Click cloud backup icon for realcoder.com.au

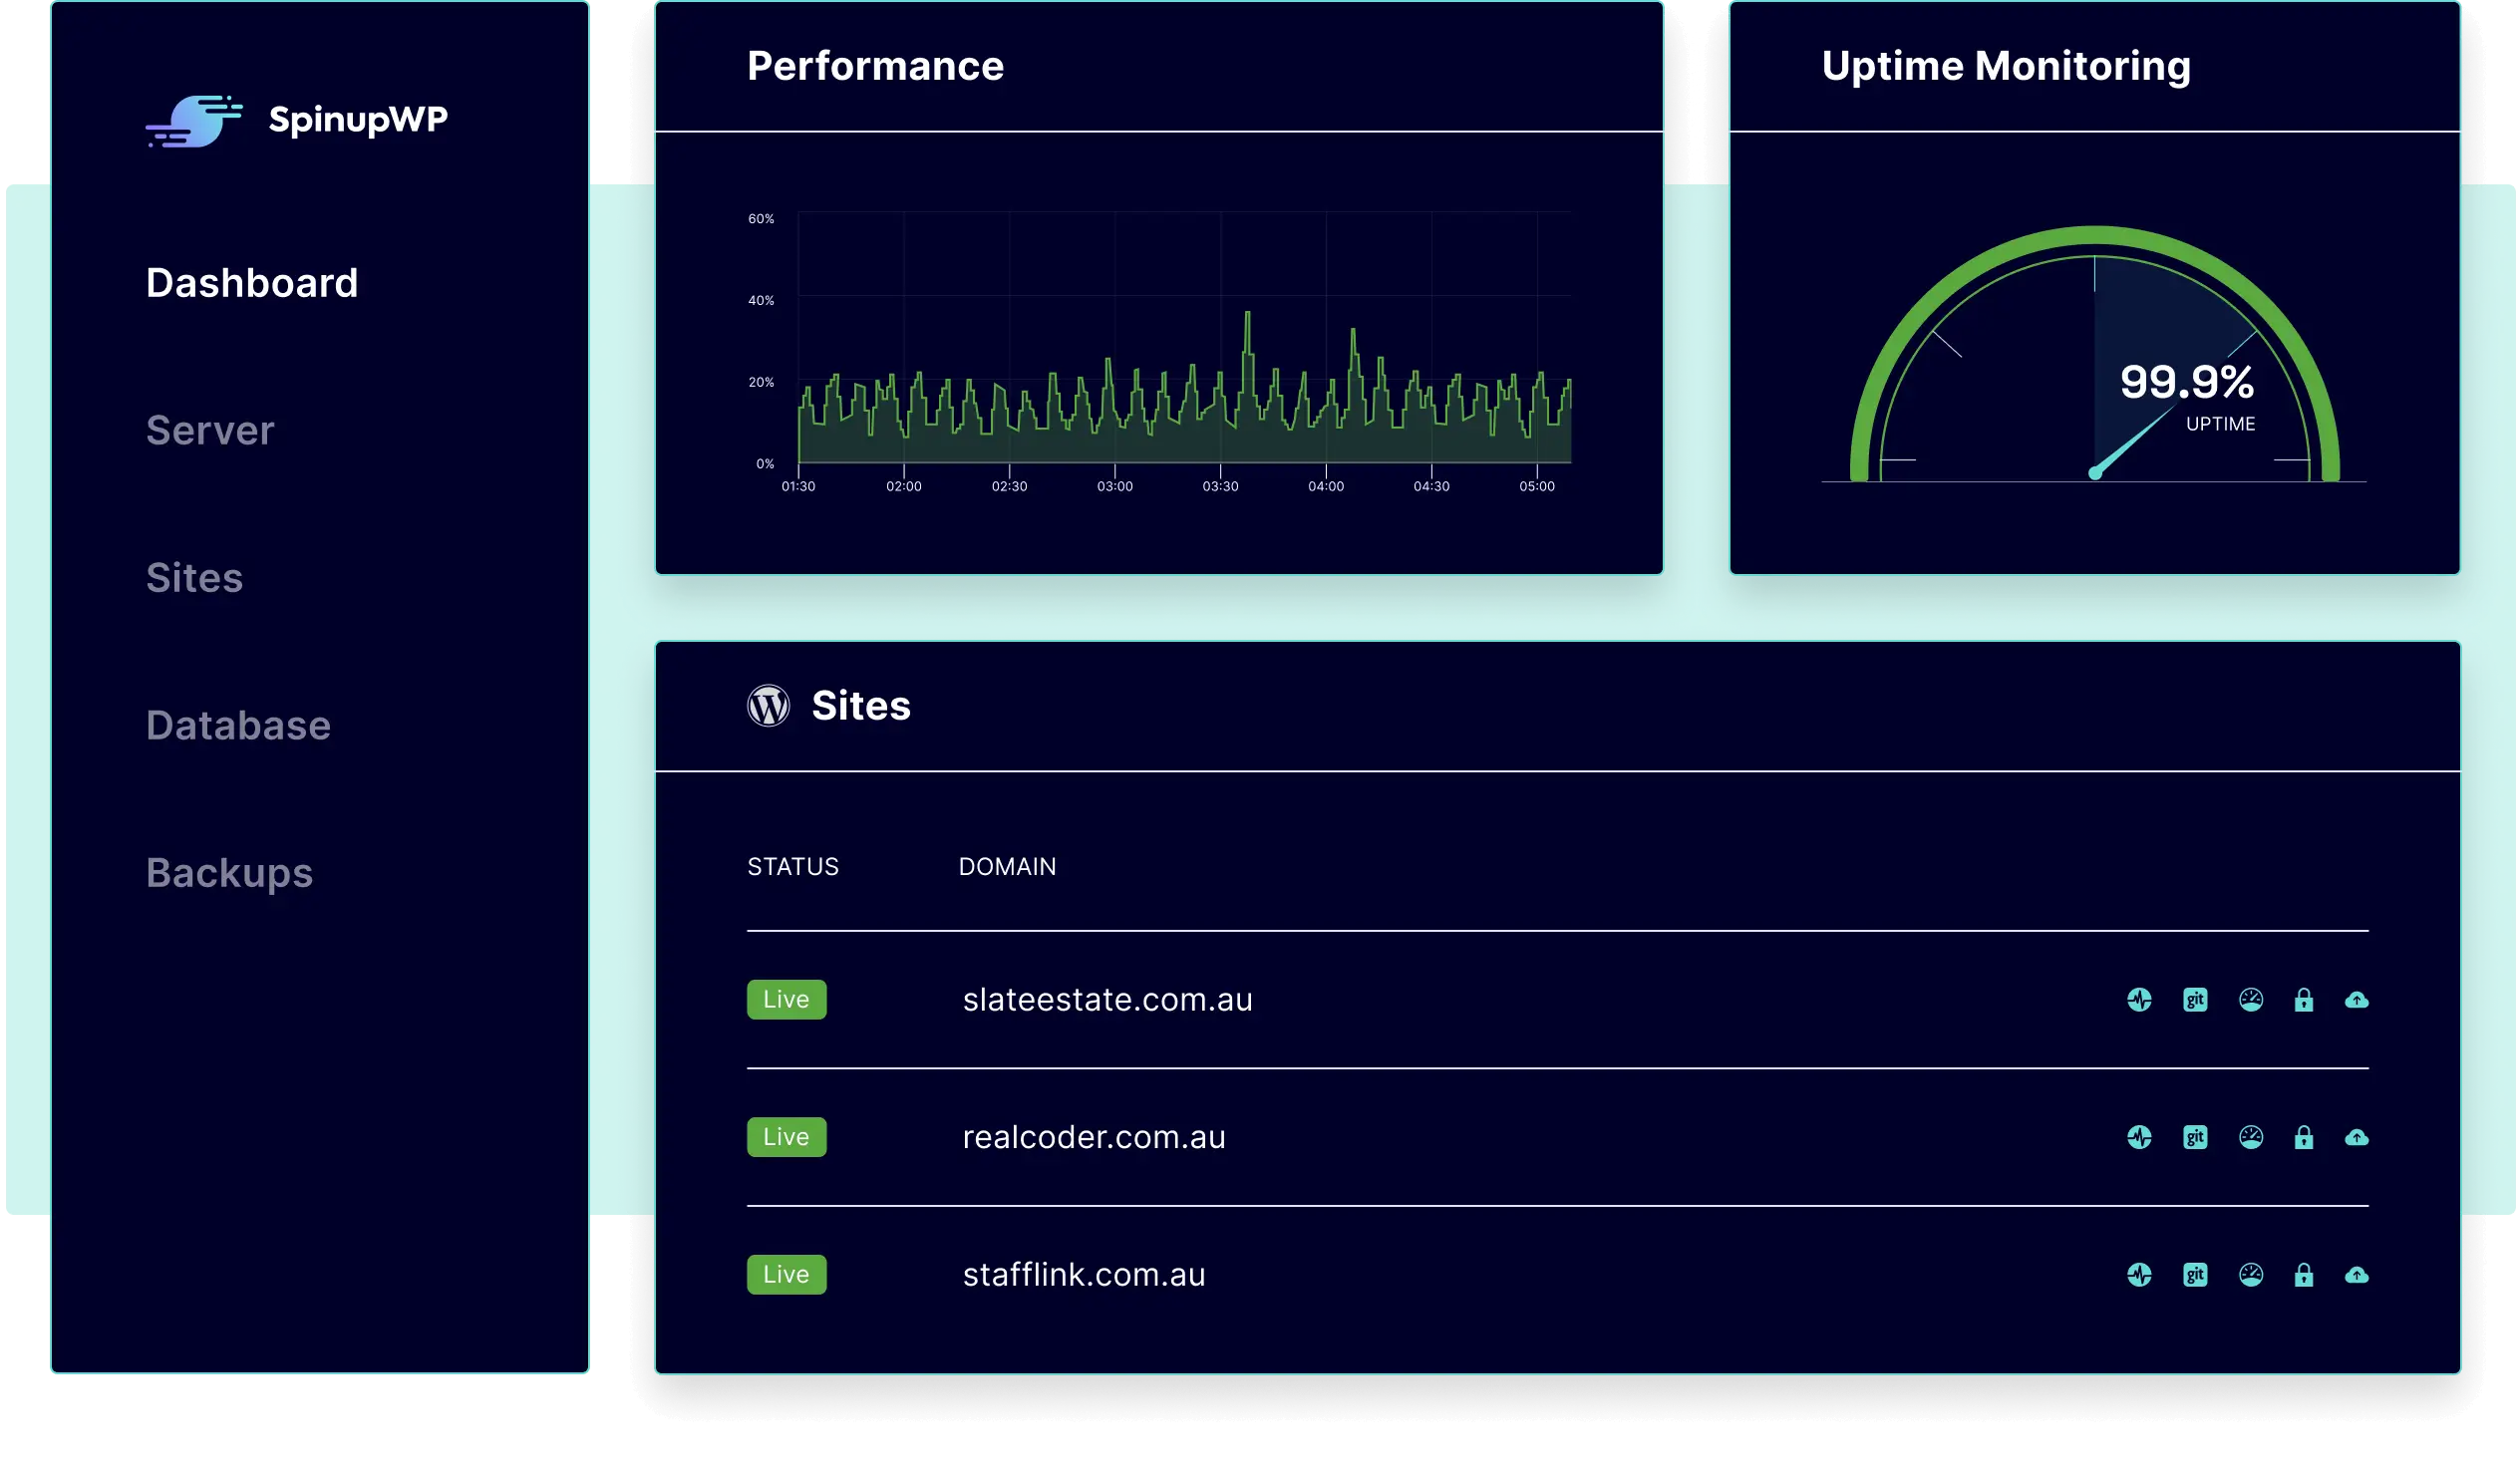tap(2357, 1137)
